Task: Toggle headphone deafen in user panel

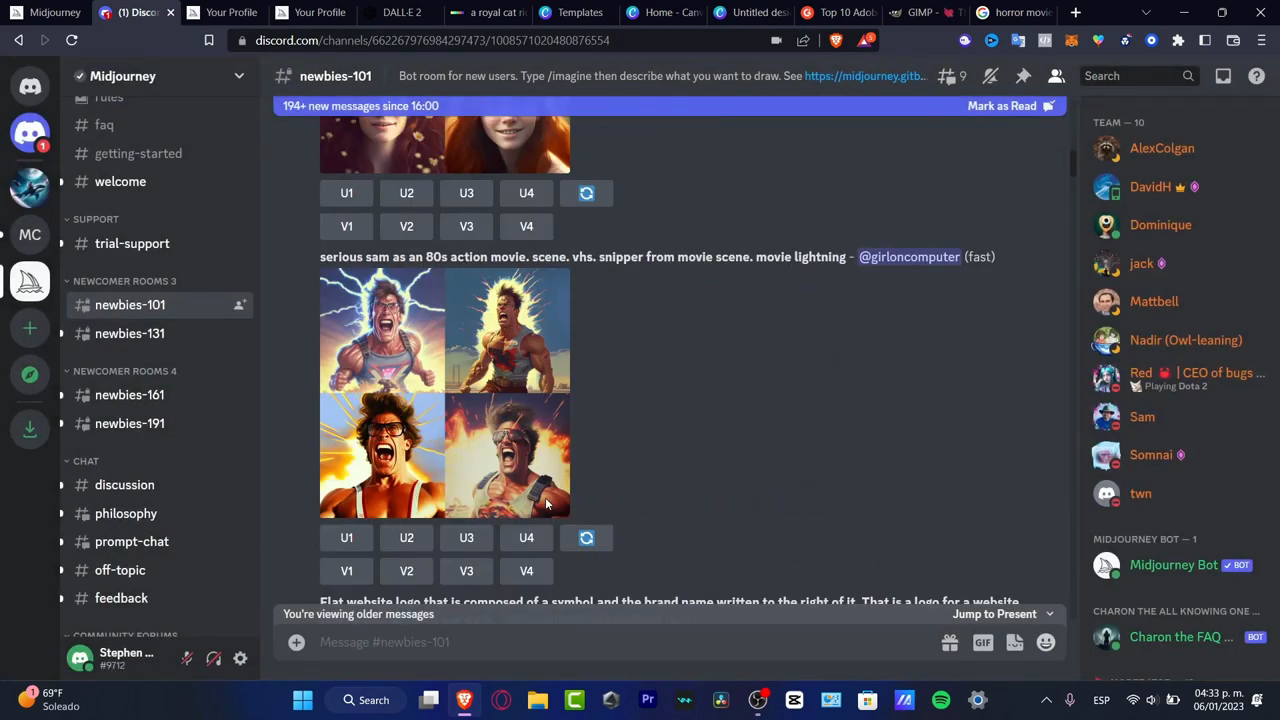Action: [x=213, y=659]
